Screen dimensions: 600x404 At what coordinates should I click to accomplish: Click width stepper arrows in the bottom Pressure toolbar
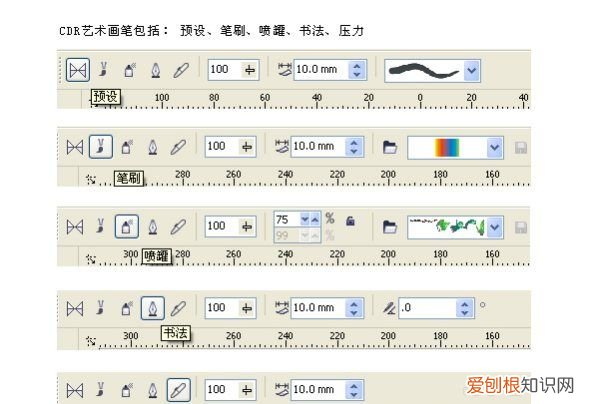pyautogui.click(x=354, y=390)
